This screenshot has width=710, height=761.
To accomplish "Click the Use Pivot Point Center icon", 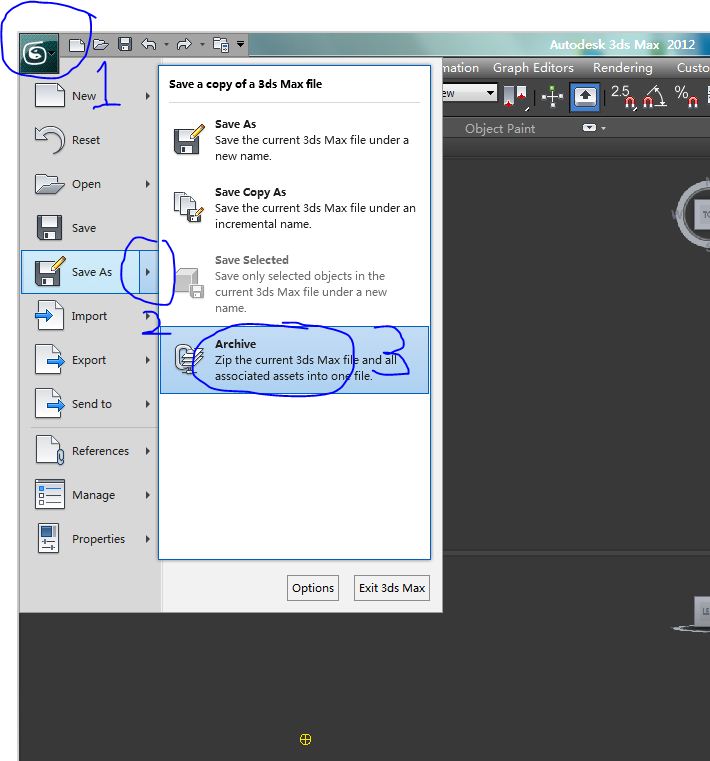I will tap(515, 97).
